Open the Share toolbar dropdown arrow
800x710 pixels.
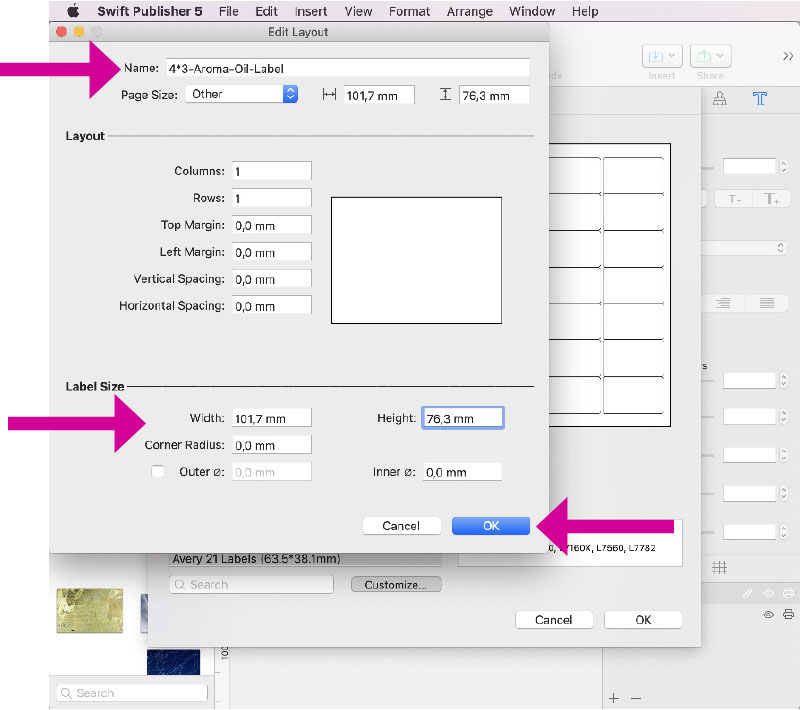(x=720, y=55)
